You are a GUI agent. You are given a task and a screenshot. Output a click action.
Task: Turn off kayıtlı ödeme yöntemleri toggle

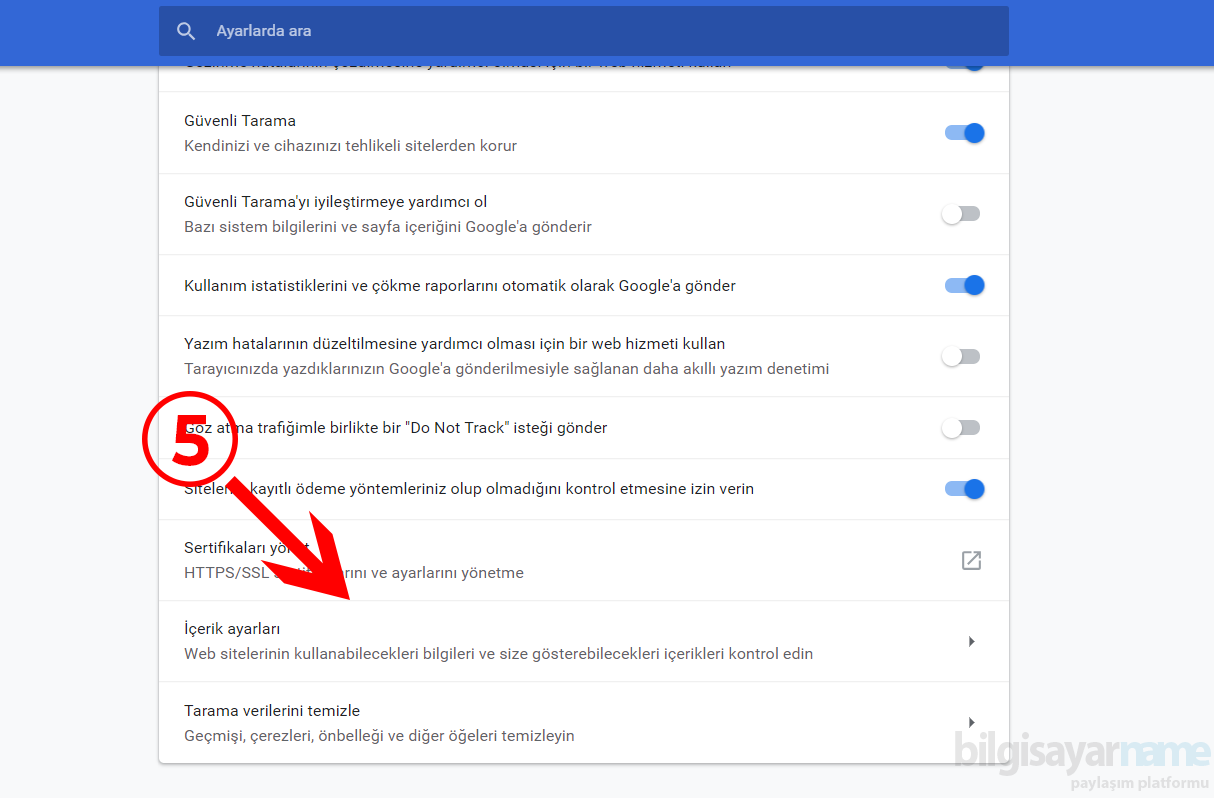(965, 489)
